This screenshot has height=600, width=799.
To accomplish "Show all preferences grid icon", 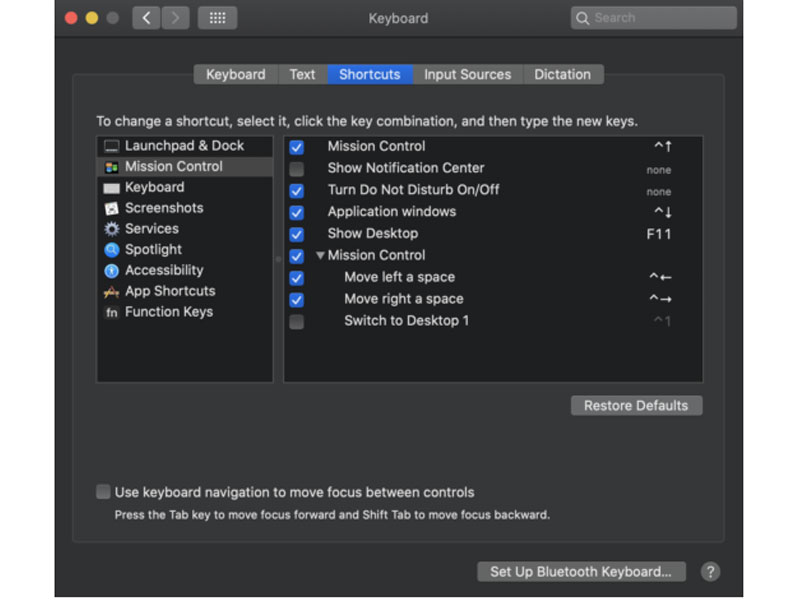I will 217,18.
